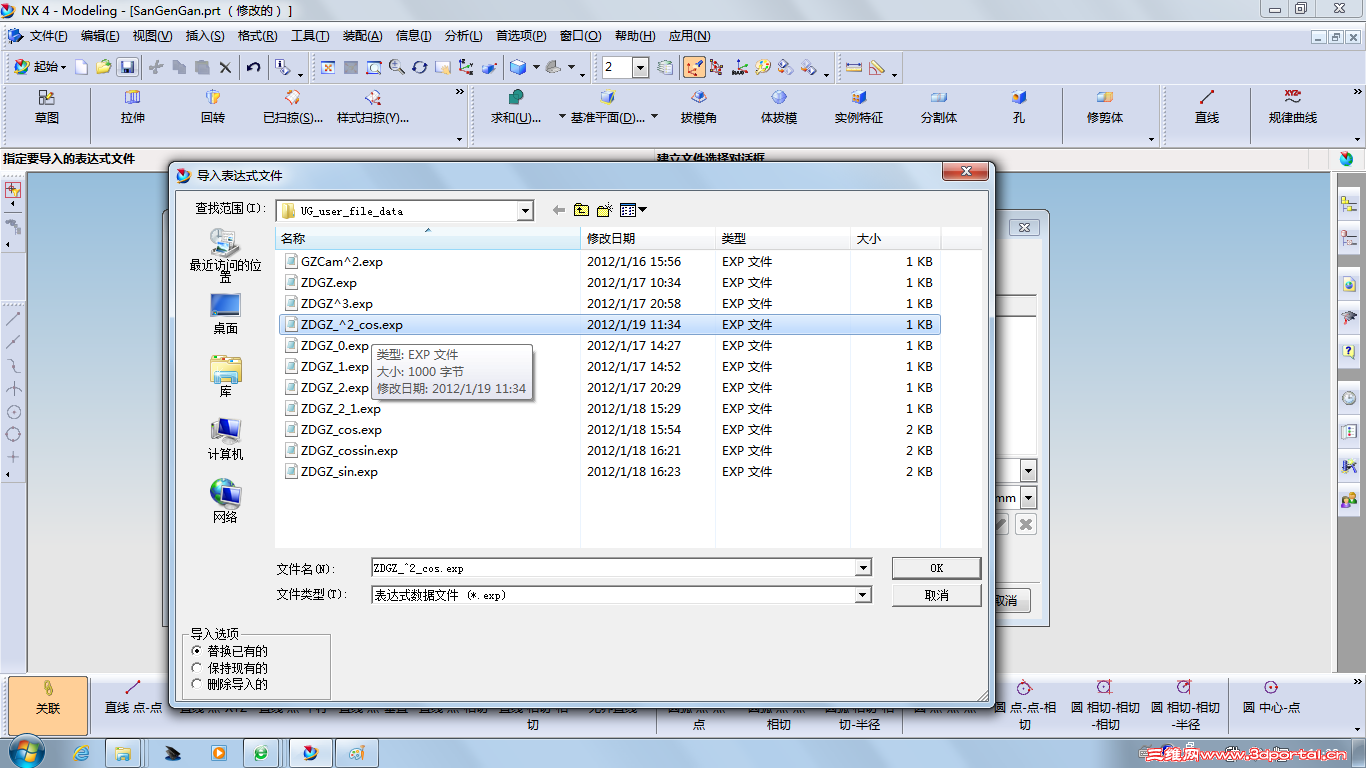Image resolution: width=1366 pixels, height=768 pixels.
Task: Click the Delete X toolbar icon
Action: 225,67
